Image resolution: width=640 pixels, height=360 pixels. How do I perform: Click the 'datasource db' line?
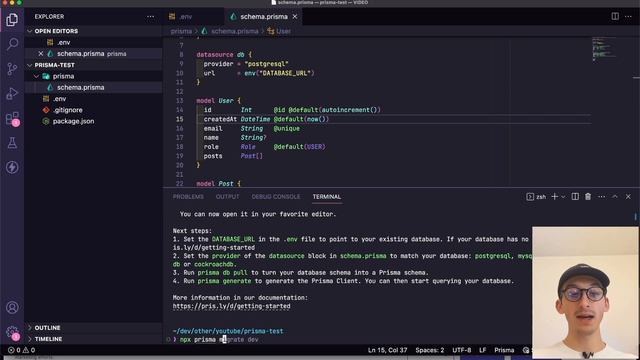pyautogui.click(x=224, y=55)
